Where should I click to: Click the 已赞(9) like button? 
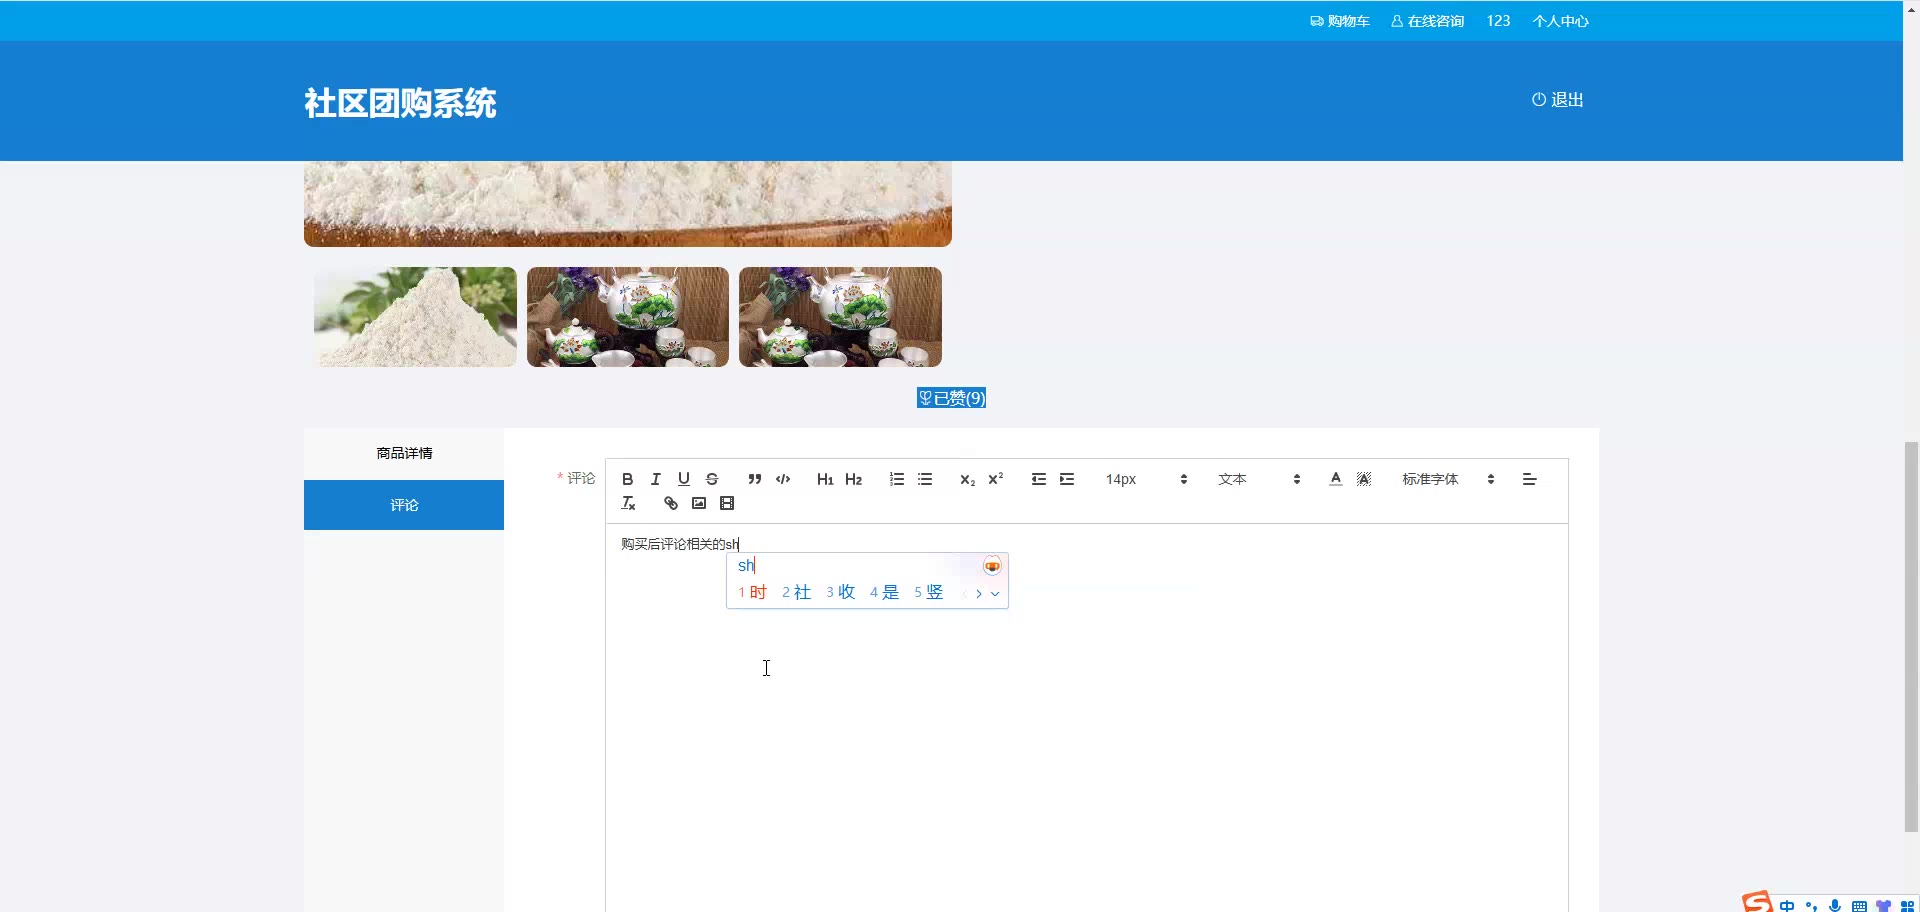point(951,398)
